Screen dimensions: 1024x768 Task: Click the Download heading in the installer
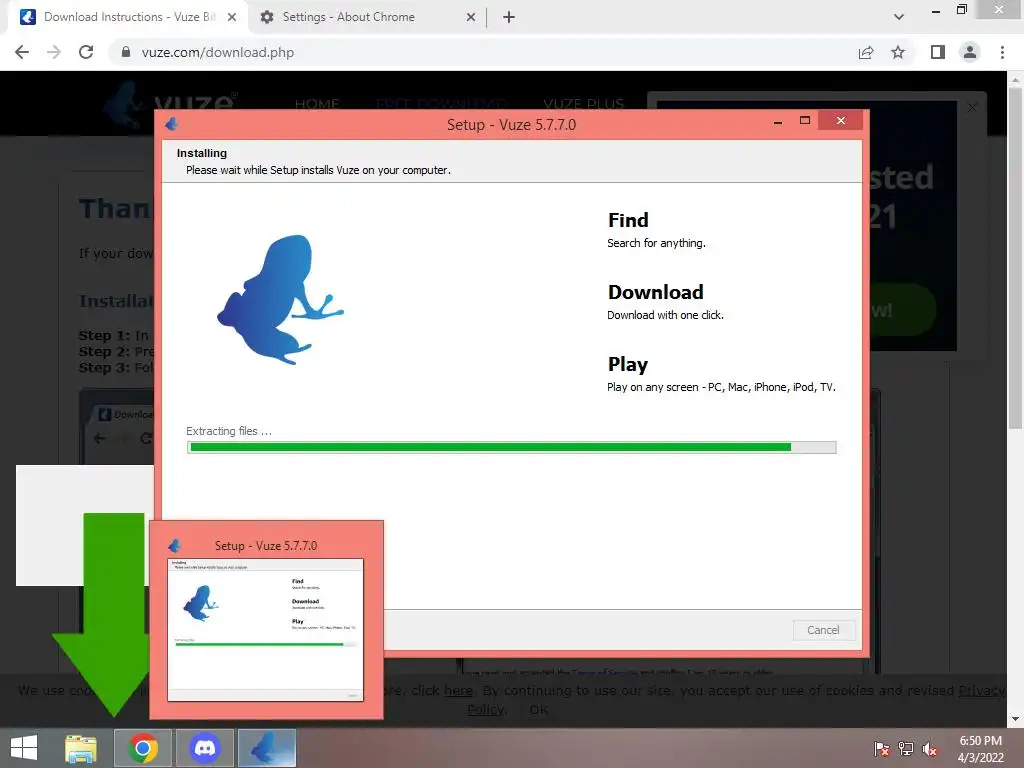(656, 292)
